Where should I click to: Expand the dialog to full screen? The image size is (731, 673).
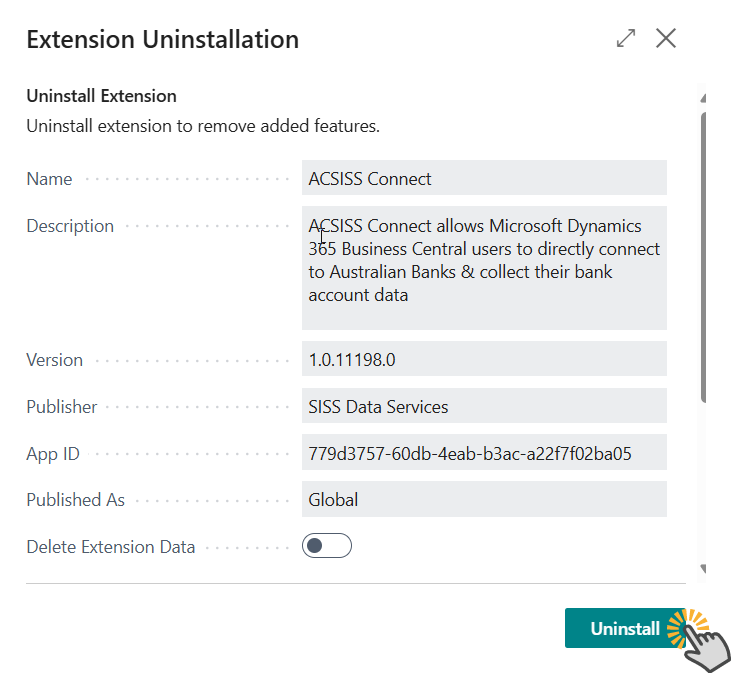click(x=626, y=39)
